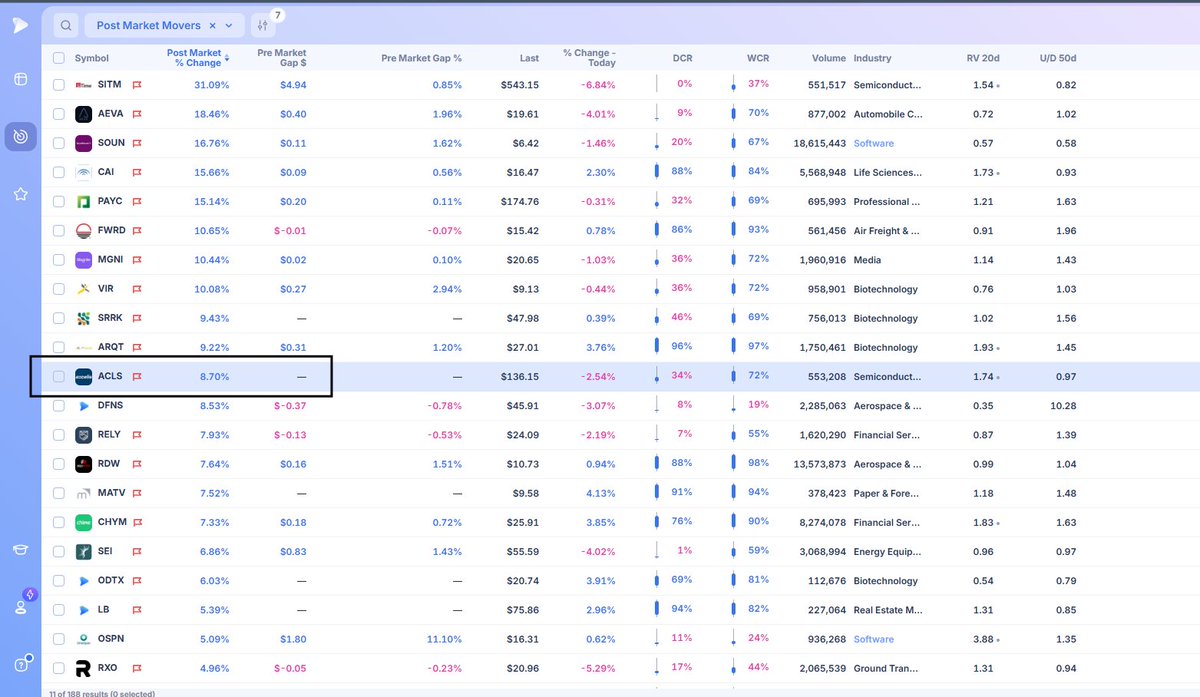Open Software industry link in SOUN row
Screen dimensions: 1200x697
874,143
